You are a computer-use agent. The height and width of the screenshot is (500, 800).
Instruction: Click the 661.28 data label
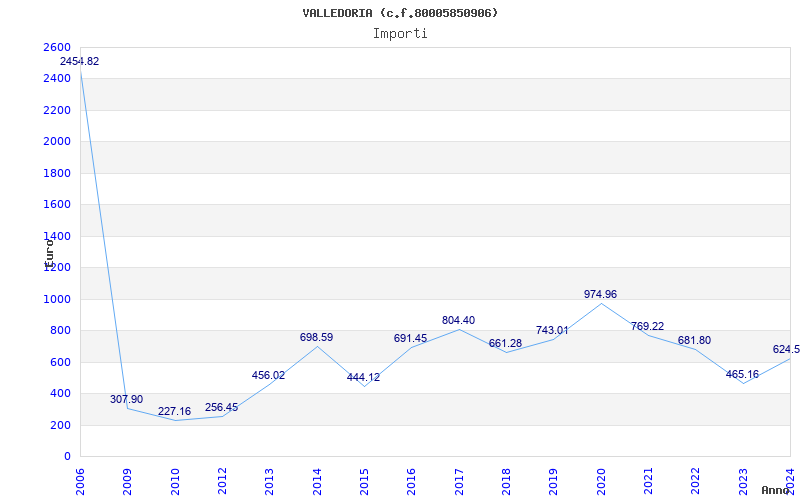pyautogui.click(x=505, y=343)
